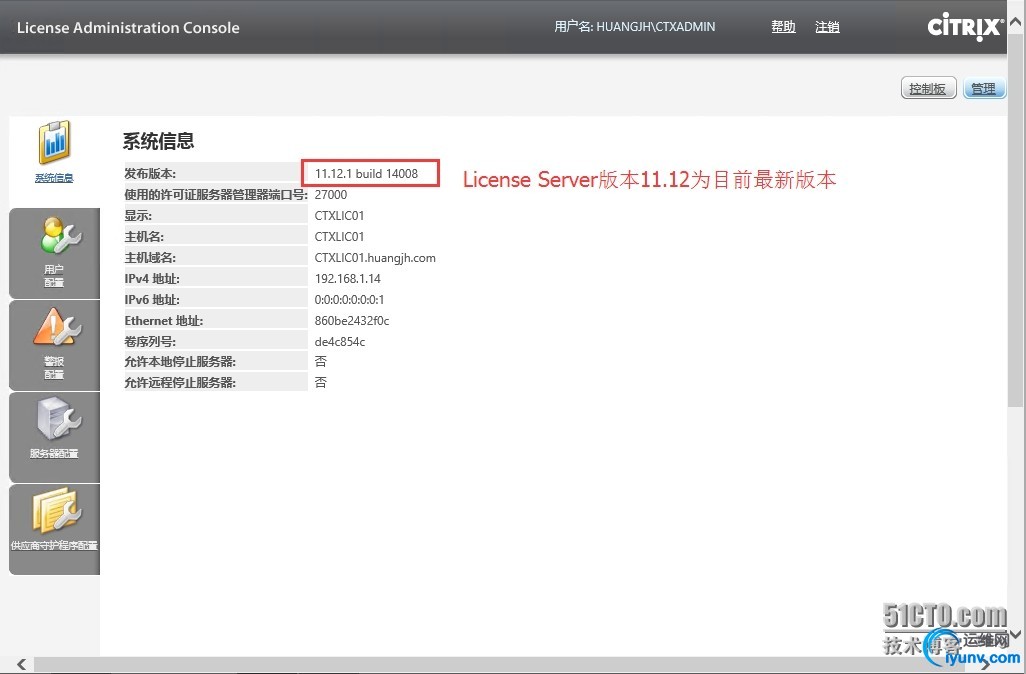1026x674 pixels.
Task: Click the License Administration Console title
Action: pyautogui.click(x=128, y=27)
